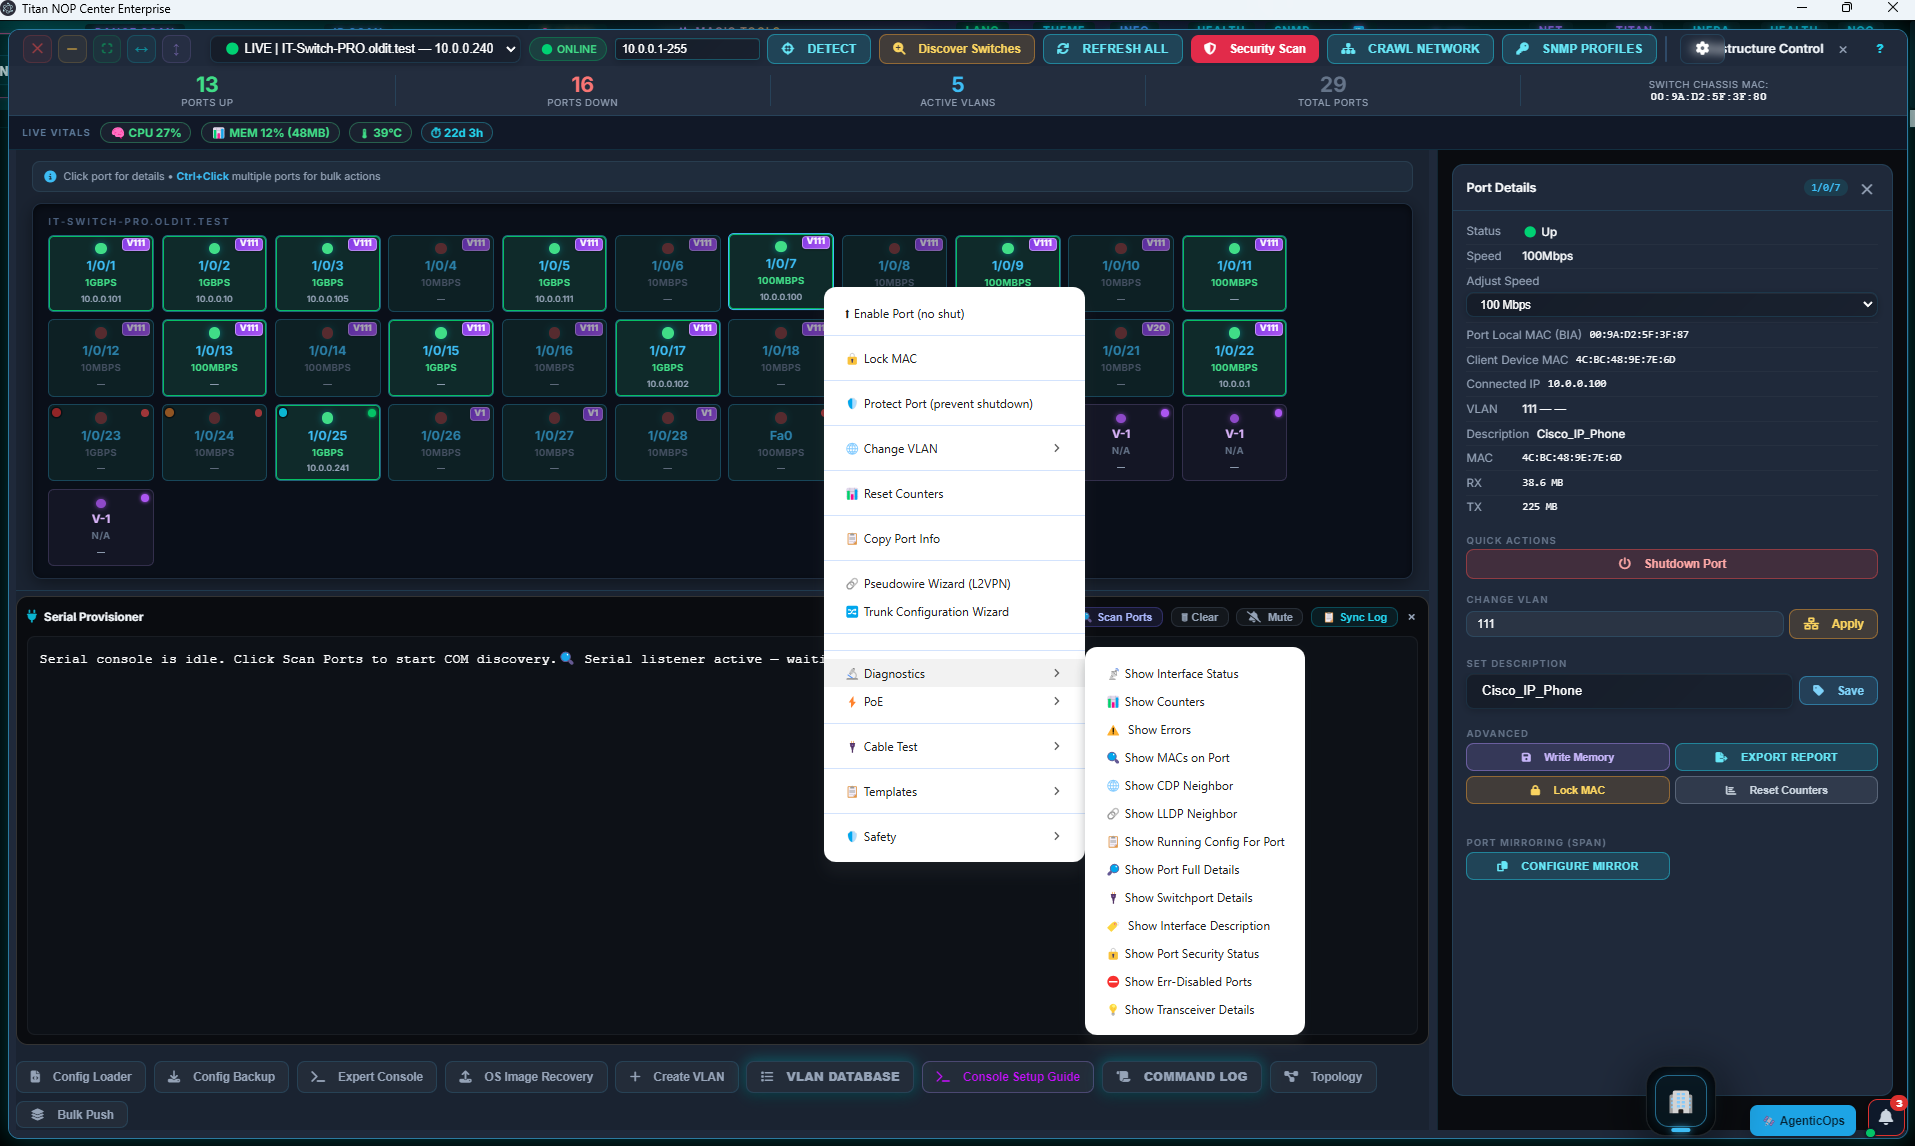
Task: Click the magnifier icon for Show MACs on Port
Action: [1113, 758]
